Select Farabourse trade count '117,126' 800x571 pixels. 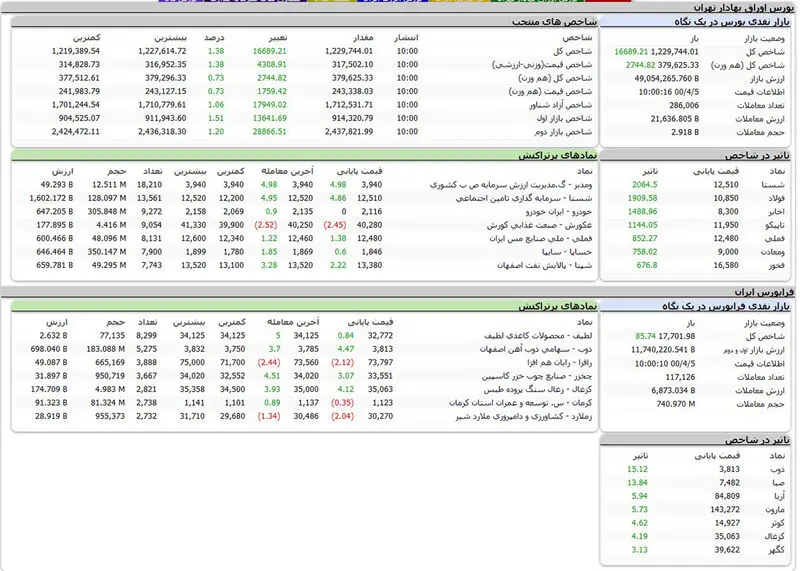(x=680, y=377)
